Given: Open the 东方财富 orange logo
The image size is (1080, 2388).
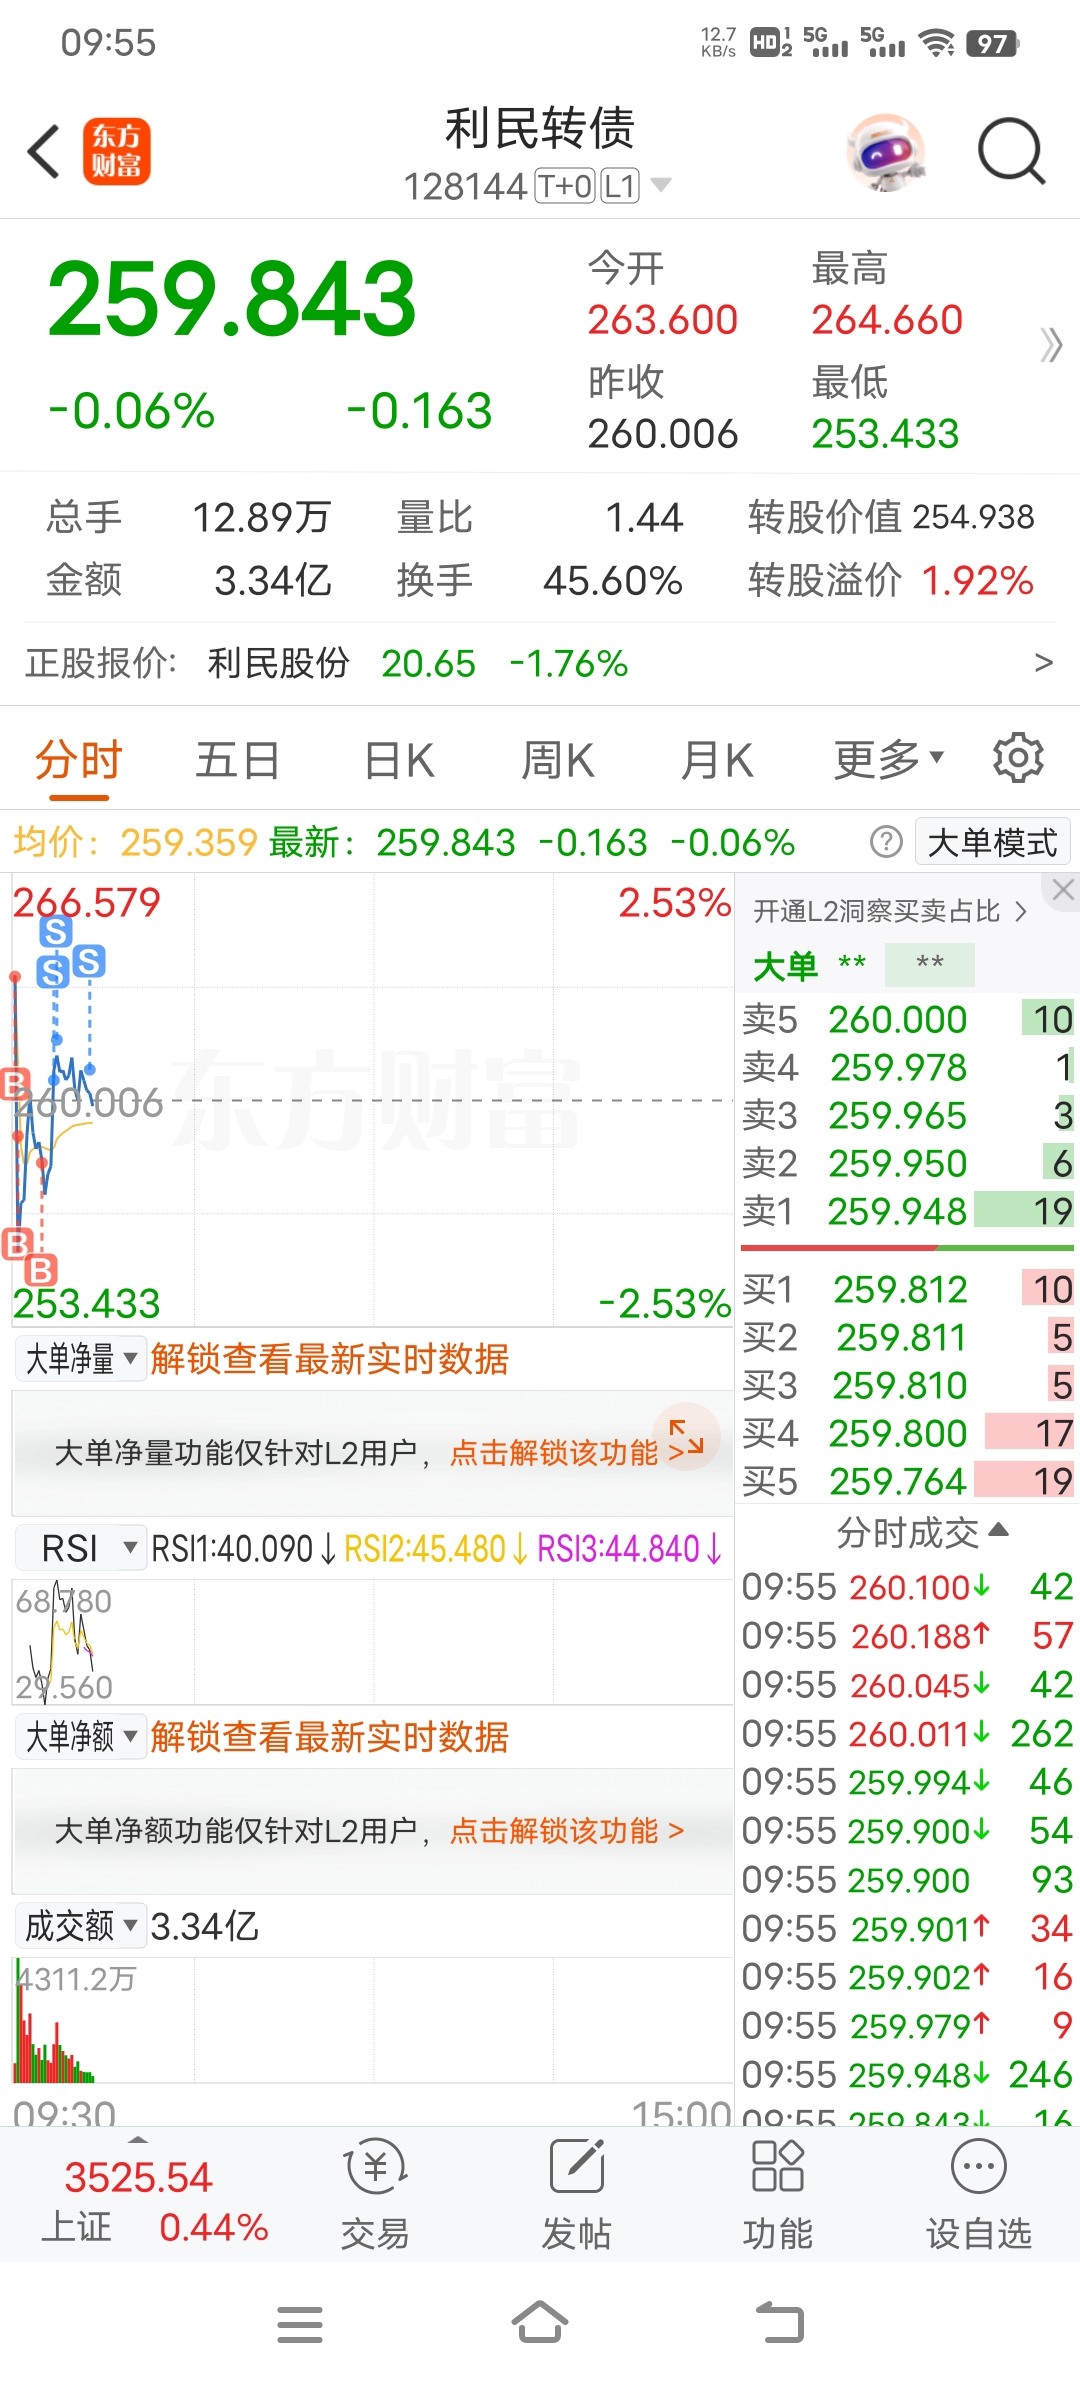Looking at the screenshot, I should pyautogui.click(x=117, y=152).
